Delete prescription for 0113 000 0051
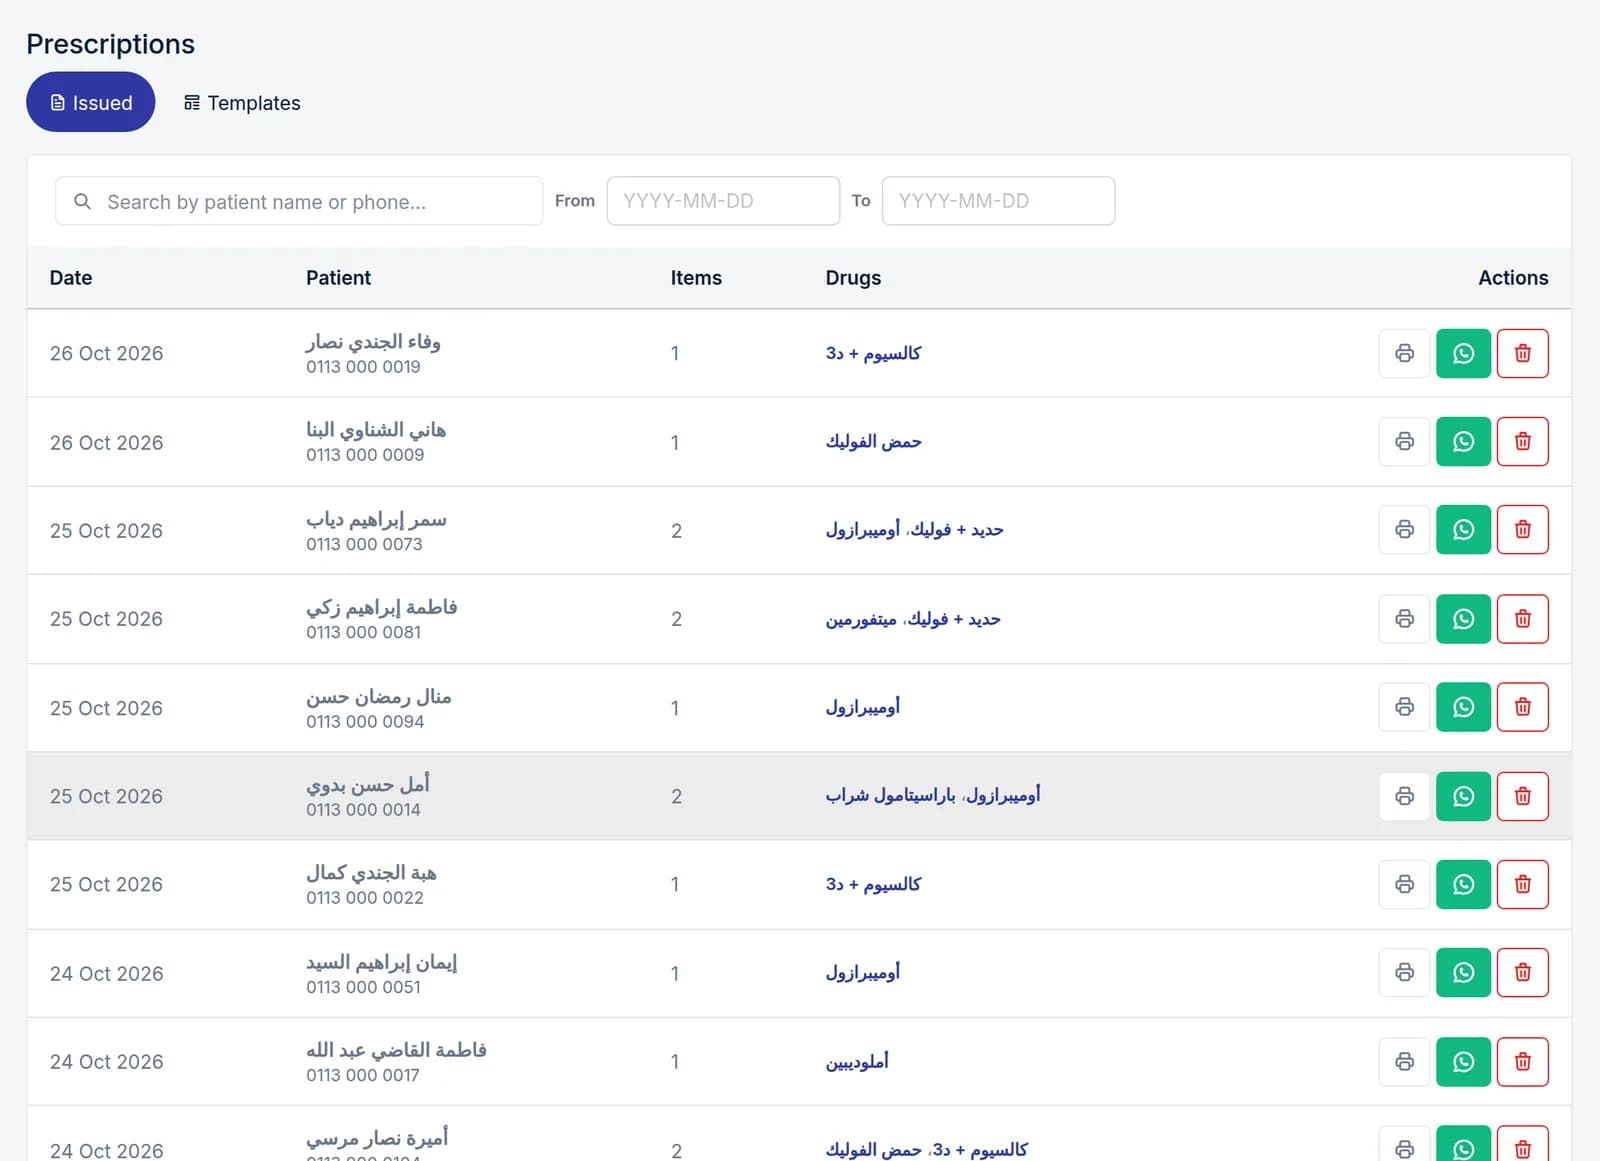1600x1161 pixels. (1522, 972)
